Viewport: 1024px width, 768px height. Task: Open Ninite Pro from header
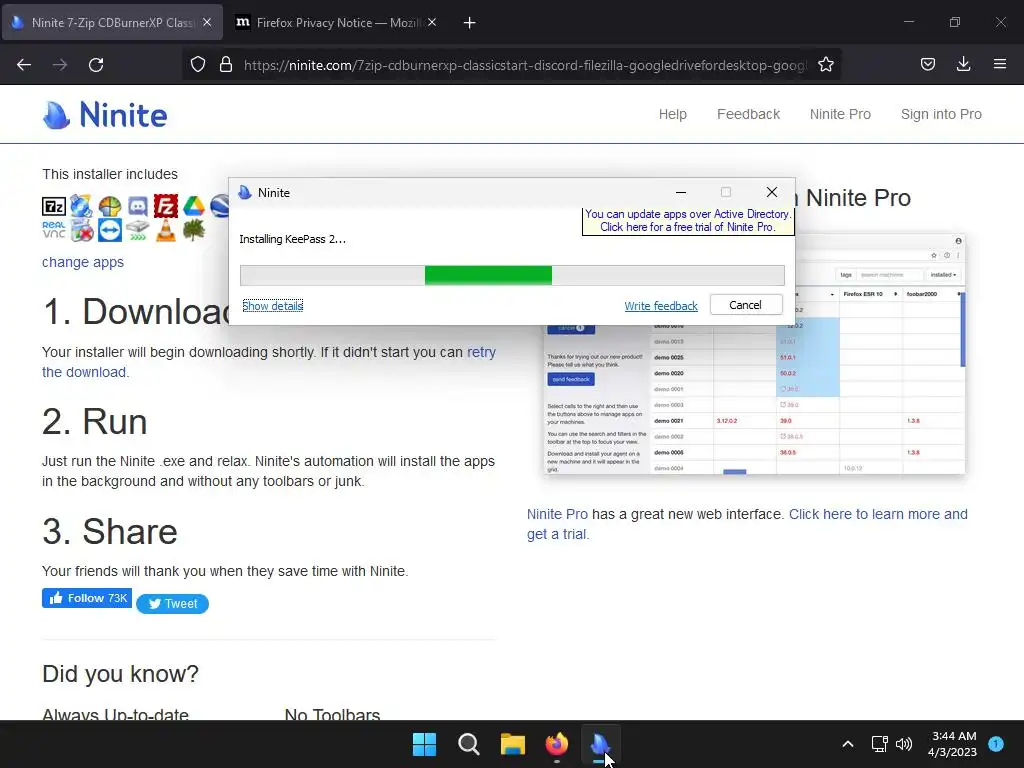[840, 114]
